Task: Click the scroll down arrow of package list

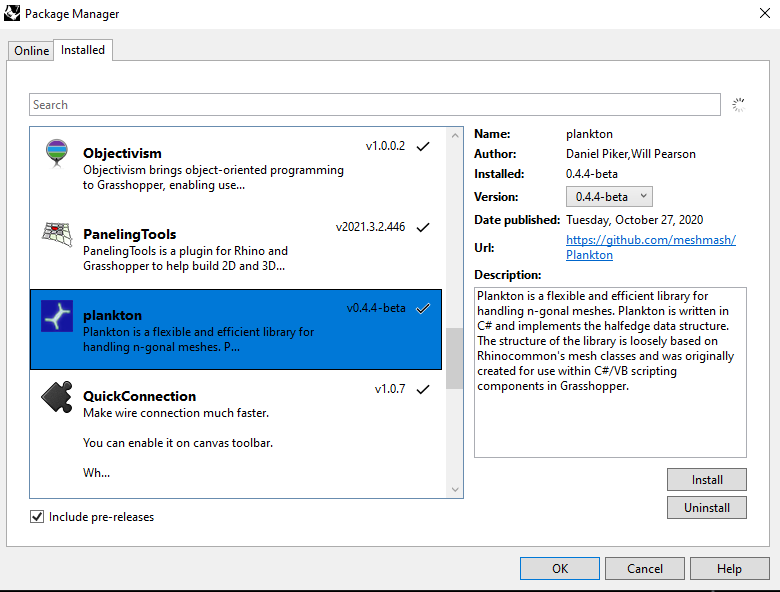Action: 455,490
